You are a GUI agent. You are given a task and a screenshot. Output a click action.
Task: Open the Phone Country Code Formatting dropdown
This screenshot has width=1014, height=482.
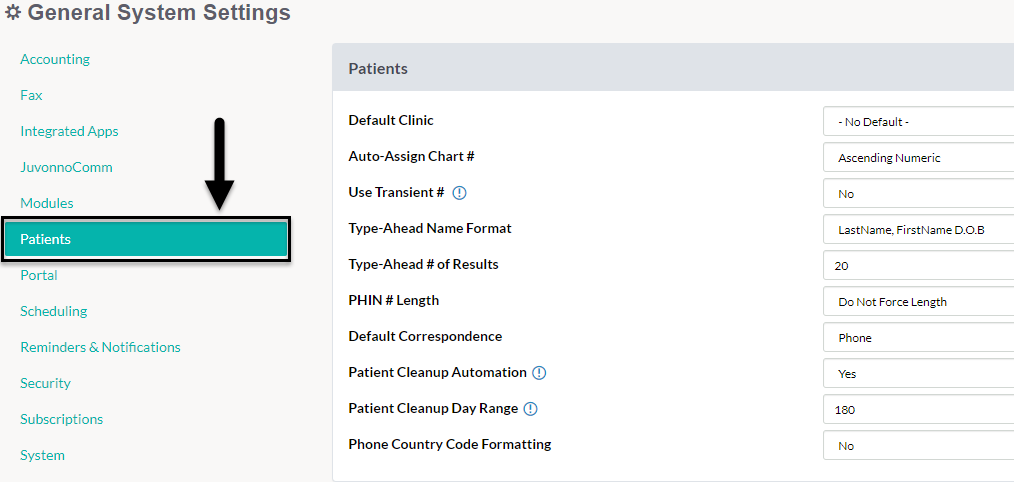918,446
